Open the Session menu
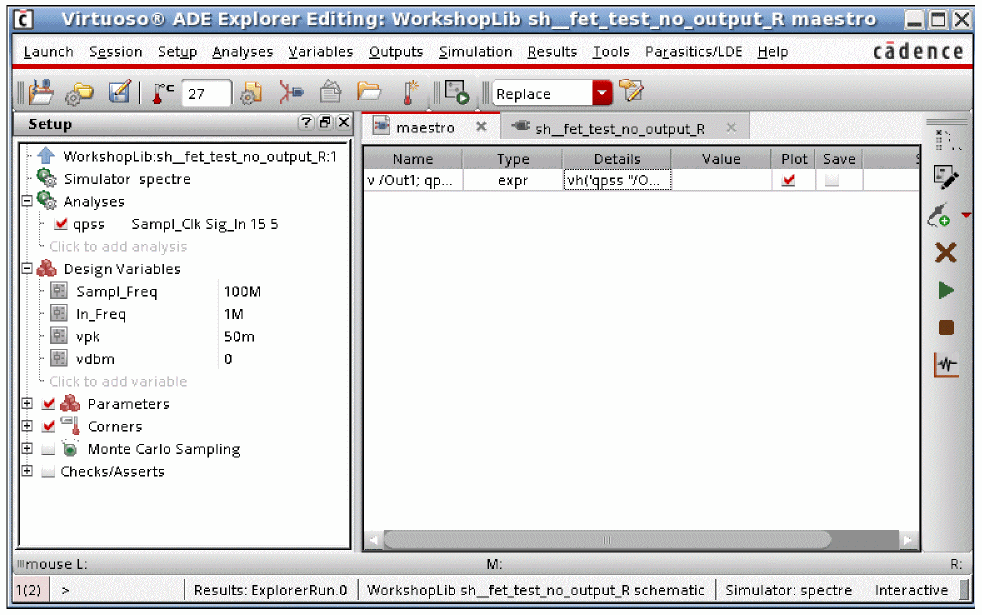The width and height of the screenshot is (982, 615). (115, 52)
